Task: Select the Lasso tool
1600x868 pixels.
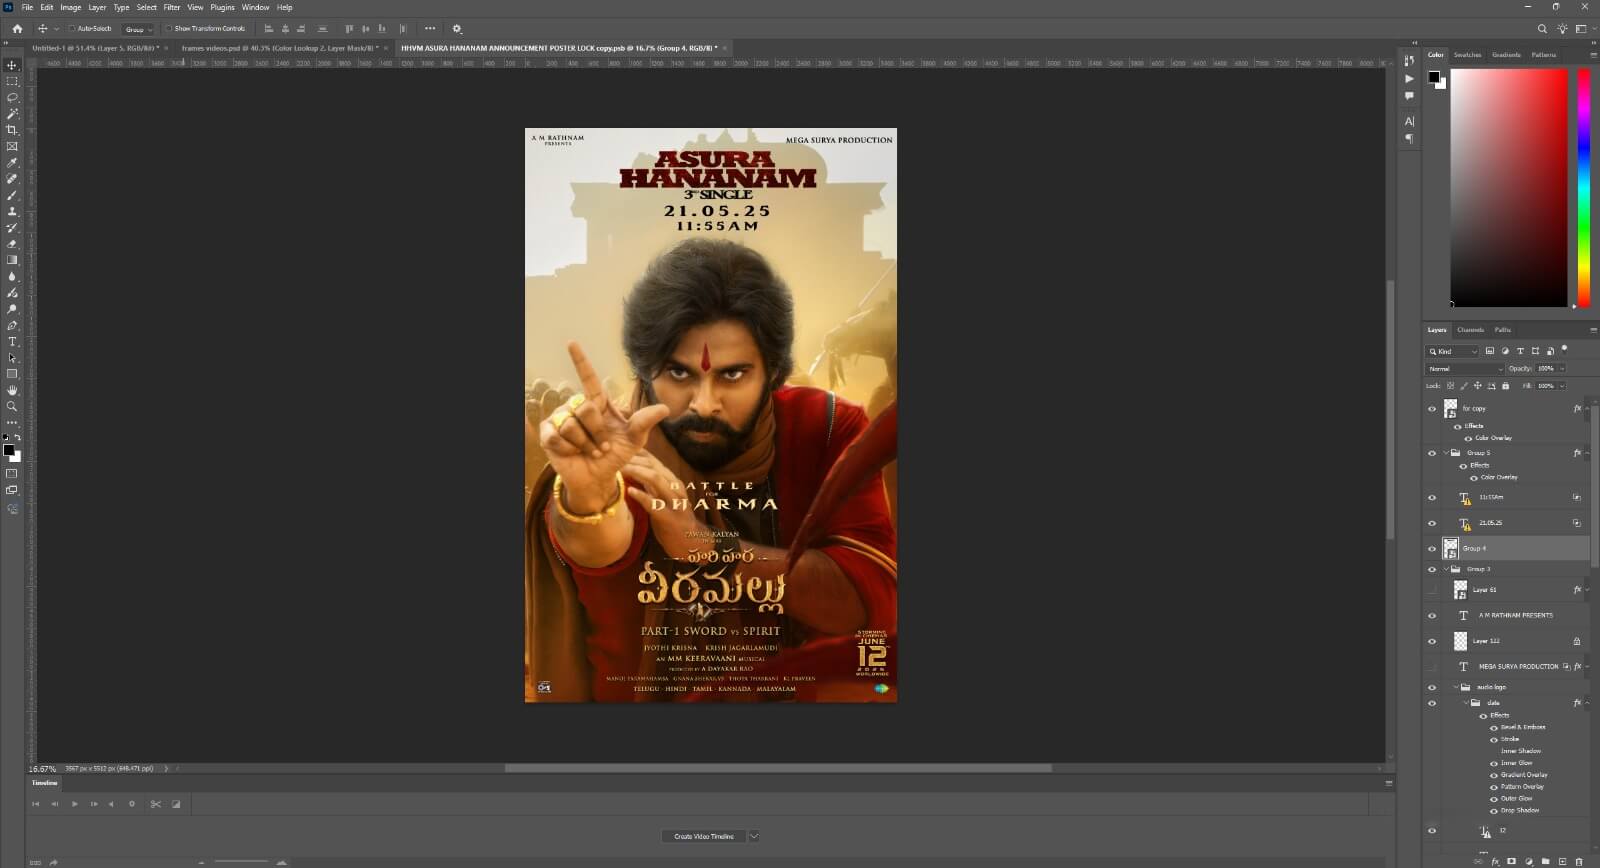Action: point(12,97)
